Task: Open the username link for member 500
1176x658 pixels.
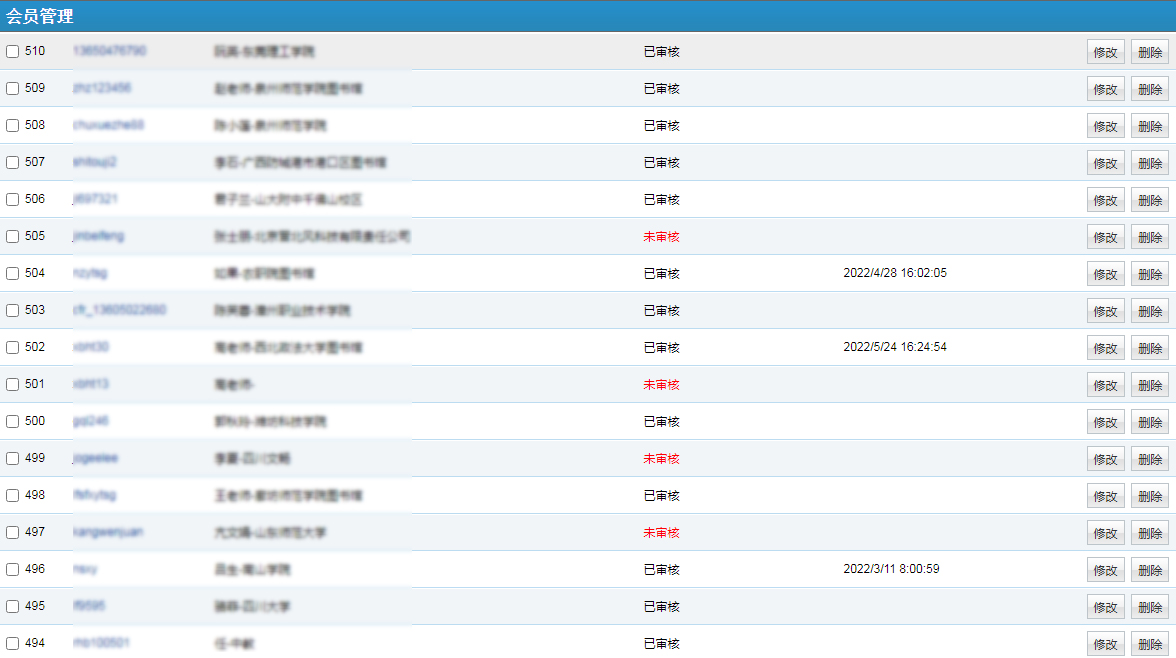Action: tap(90, 421)
